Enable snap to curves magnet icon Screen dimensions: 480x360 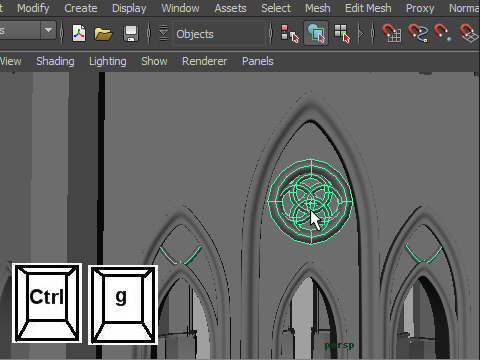click(x=418, y=33)
